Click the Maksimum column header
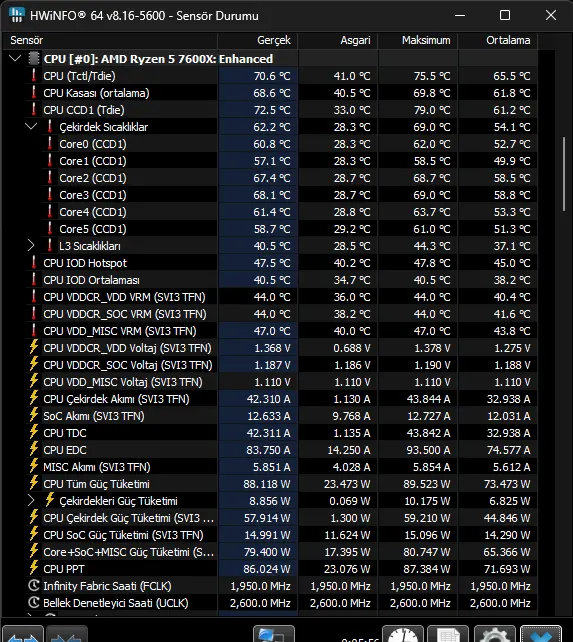The image size is (573, 642). [418, 40]
